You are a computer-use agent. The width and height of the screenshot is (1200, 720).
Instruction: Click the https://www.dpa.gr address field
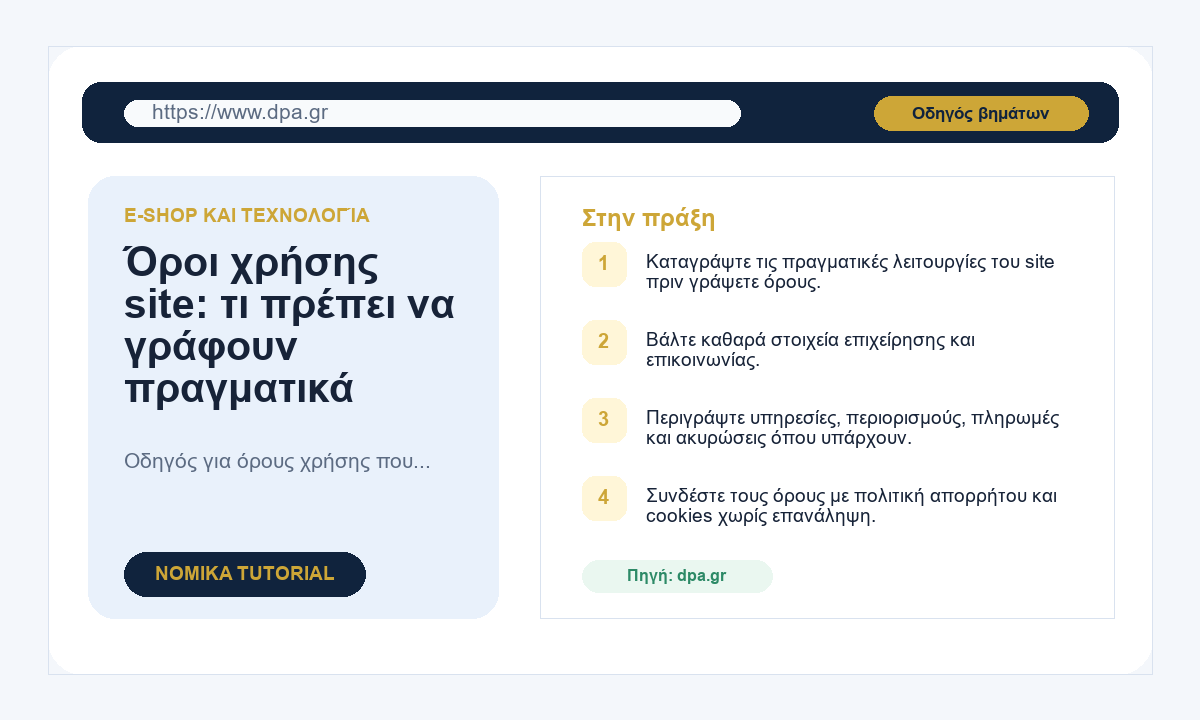click(x=432, y=113)
